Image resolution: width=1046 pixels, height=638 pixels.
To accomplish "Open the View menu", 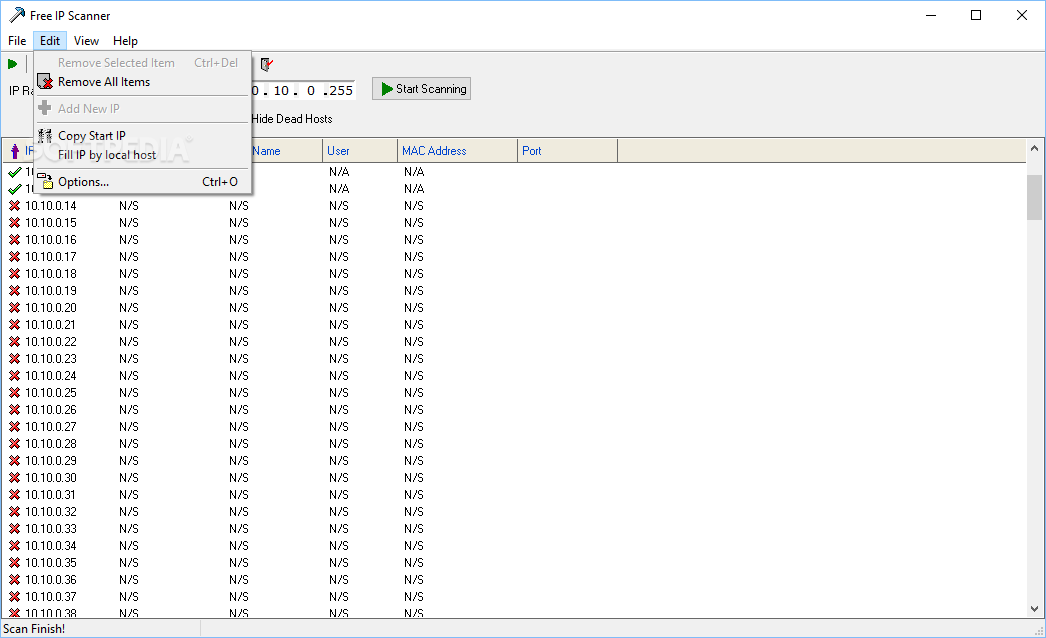I will (86, 41).
